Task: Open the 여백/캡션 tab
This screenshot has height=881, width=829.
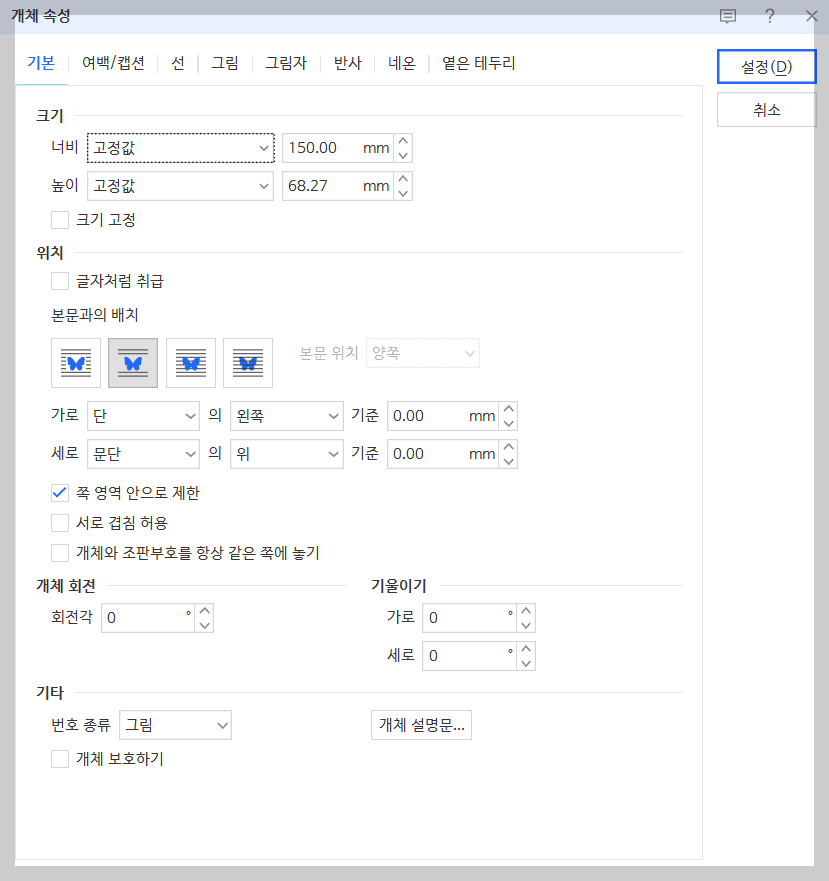Action: (113, 63)
